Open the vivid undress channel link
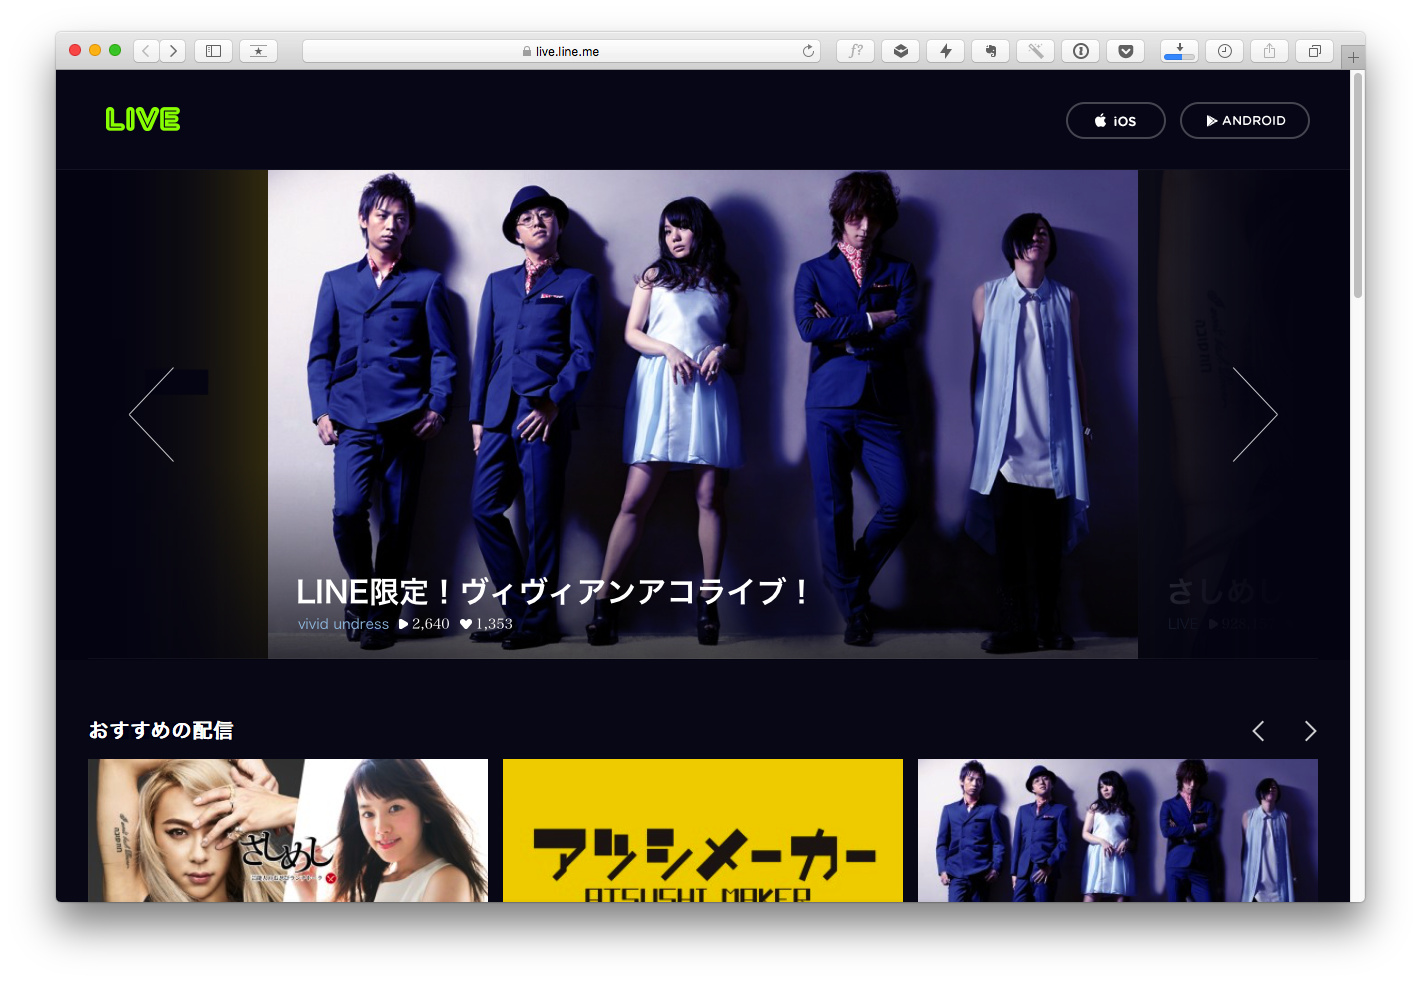The image size is (1421, 982). [x=343, y=624]
